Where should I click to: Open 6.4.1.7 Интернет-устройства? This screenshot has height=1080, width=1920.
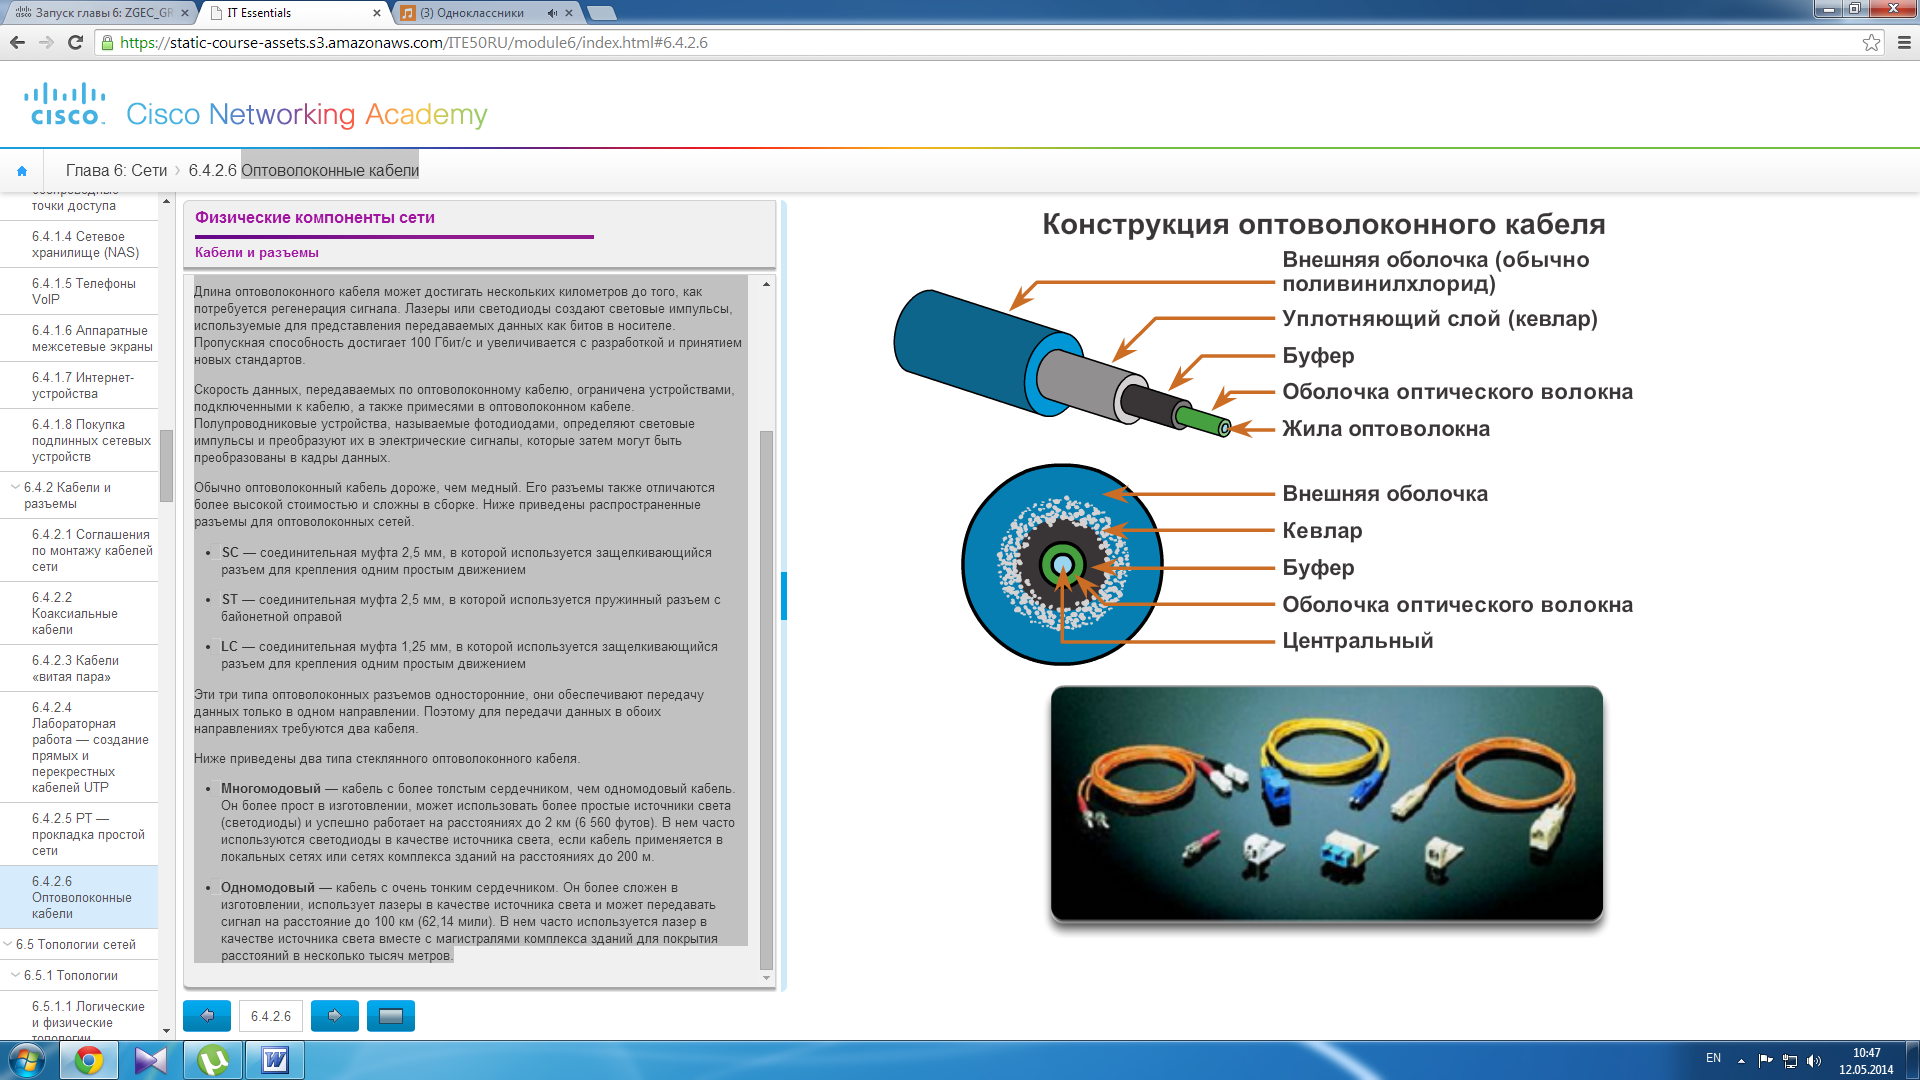[82, 385]
